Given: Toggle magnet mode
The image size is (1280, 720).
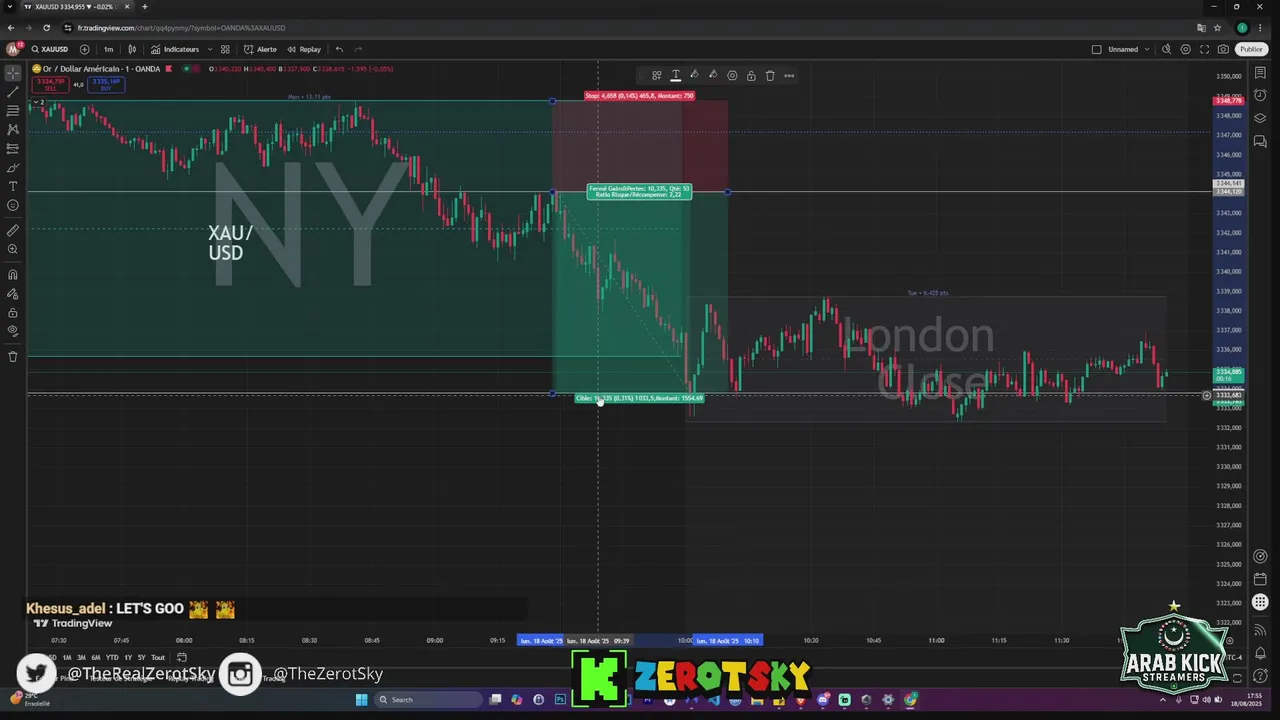Looking at the screenshot, I should (x=13, y=275).
